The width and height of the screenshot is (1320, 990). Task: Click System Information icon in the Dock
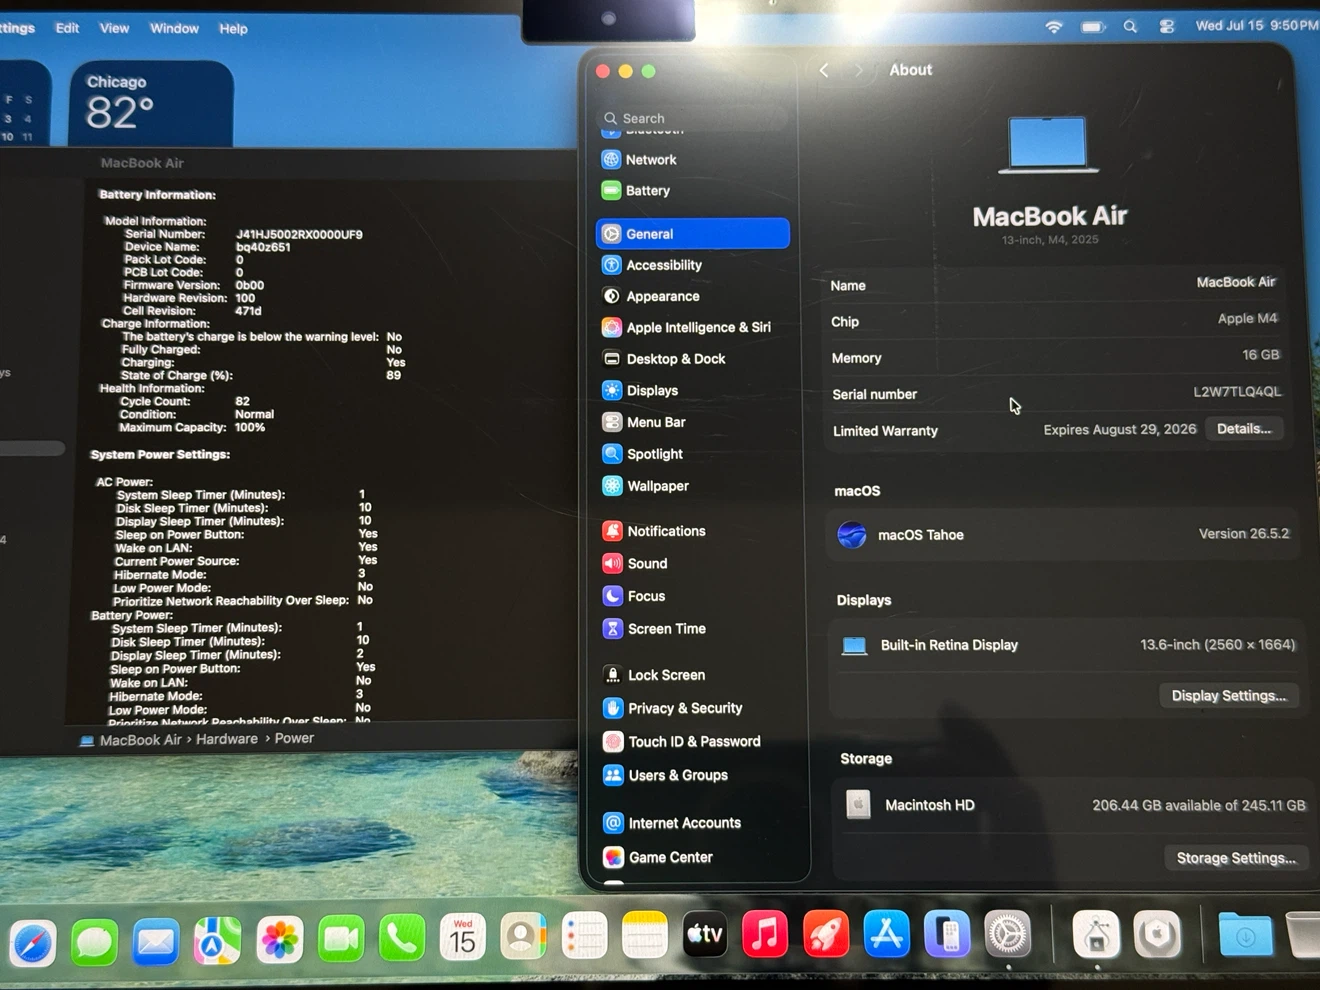pyautogui.click(x=1096, y=935)
